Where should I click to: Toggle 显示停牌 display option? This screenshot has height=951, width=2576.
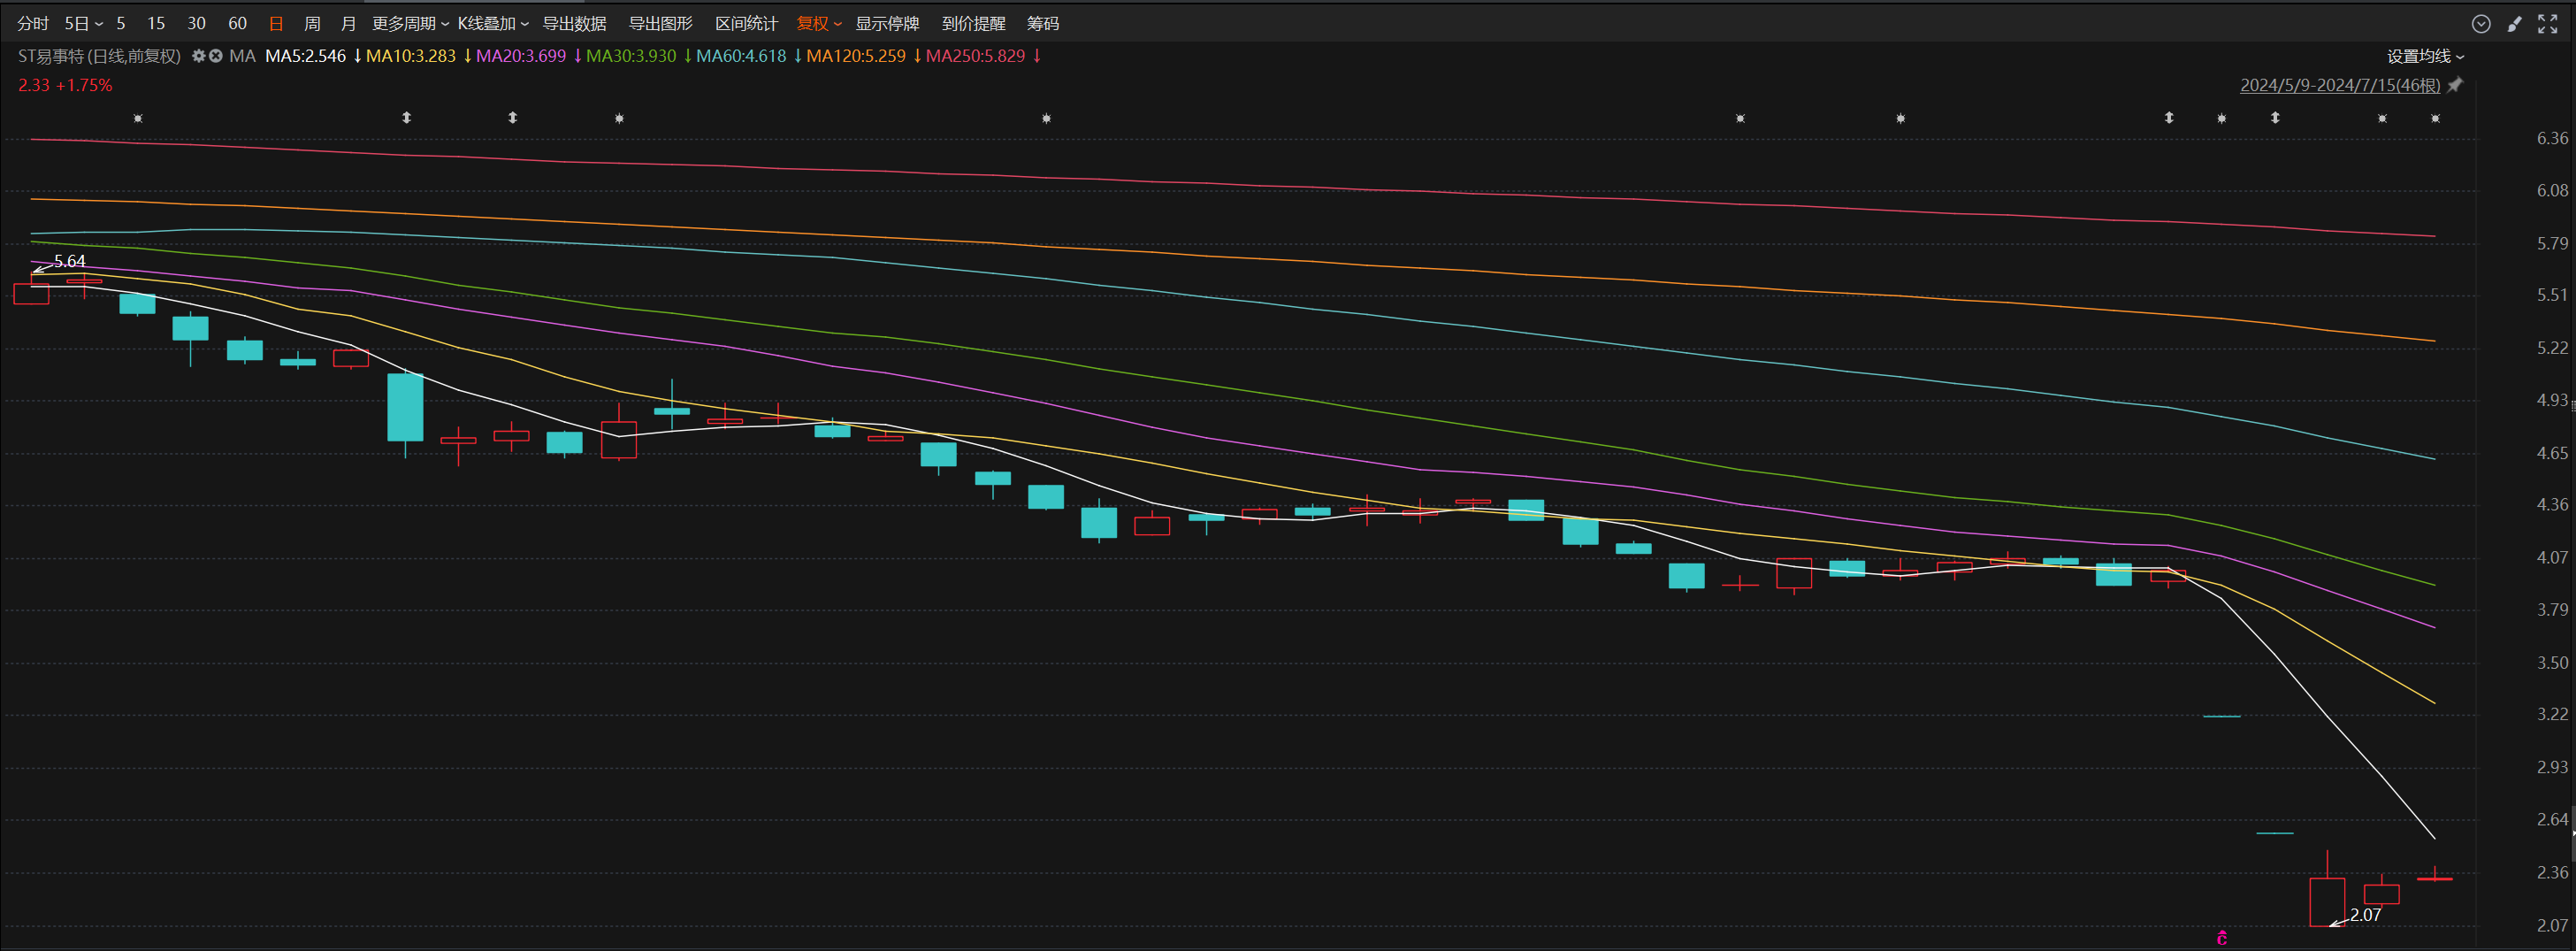886,23
